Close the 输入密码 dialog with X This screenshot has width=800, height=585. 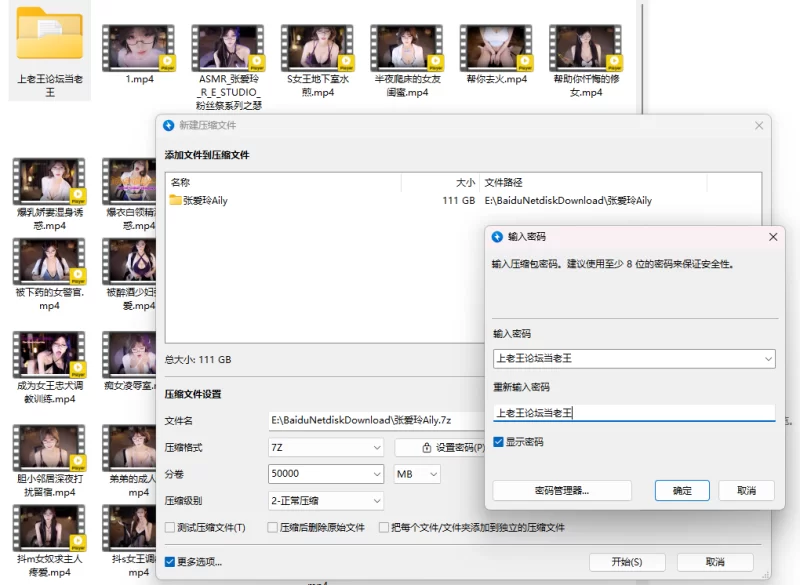(x=772, y=237)
